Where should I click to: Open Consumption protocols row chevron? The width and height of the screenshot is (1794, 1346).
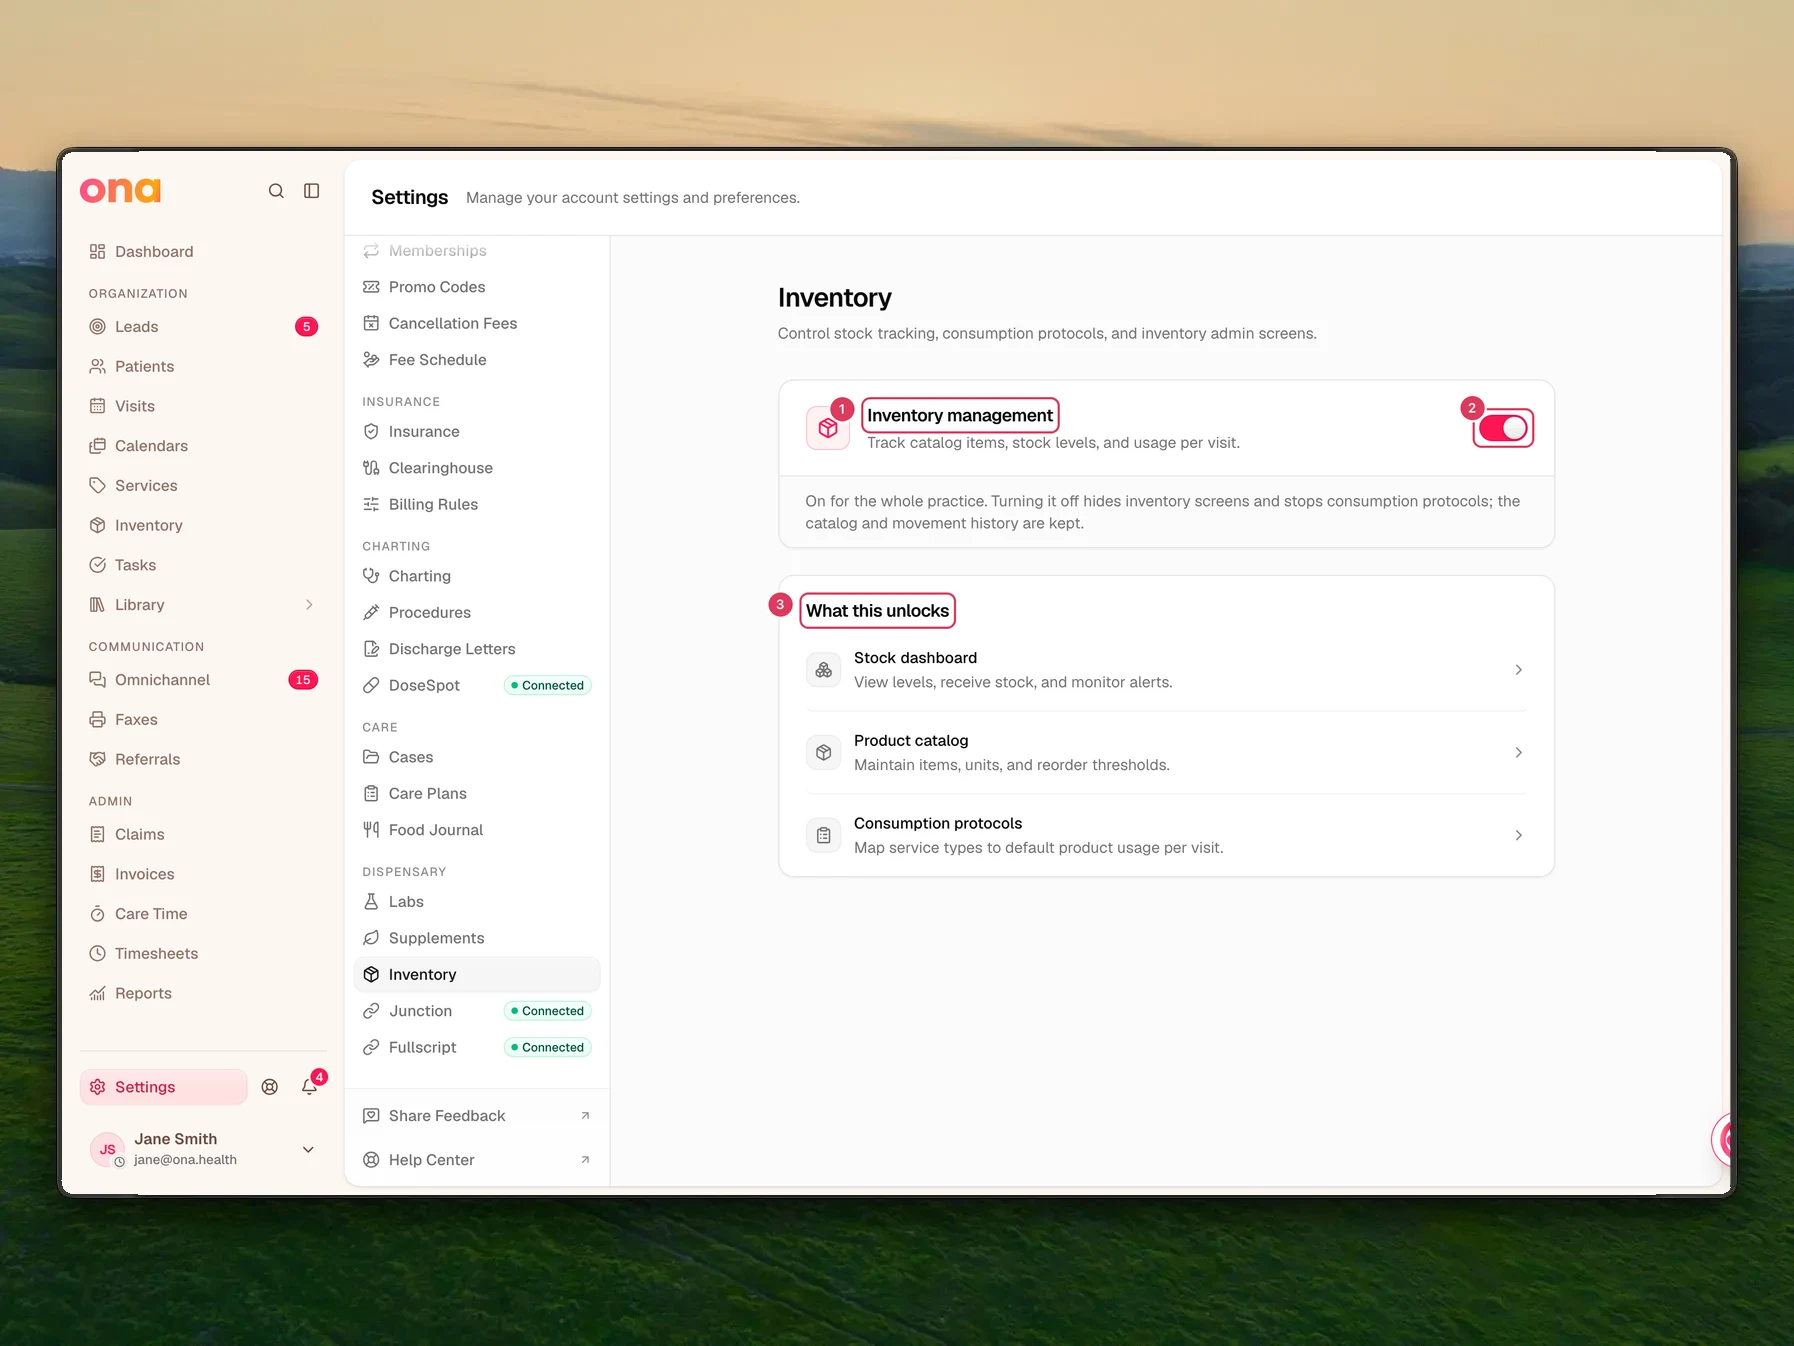[x=1518, y=836]
